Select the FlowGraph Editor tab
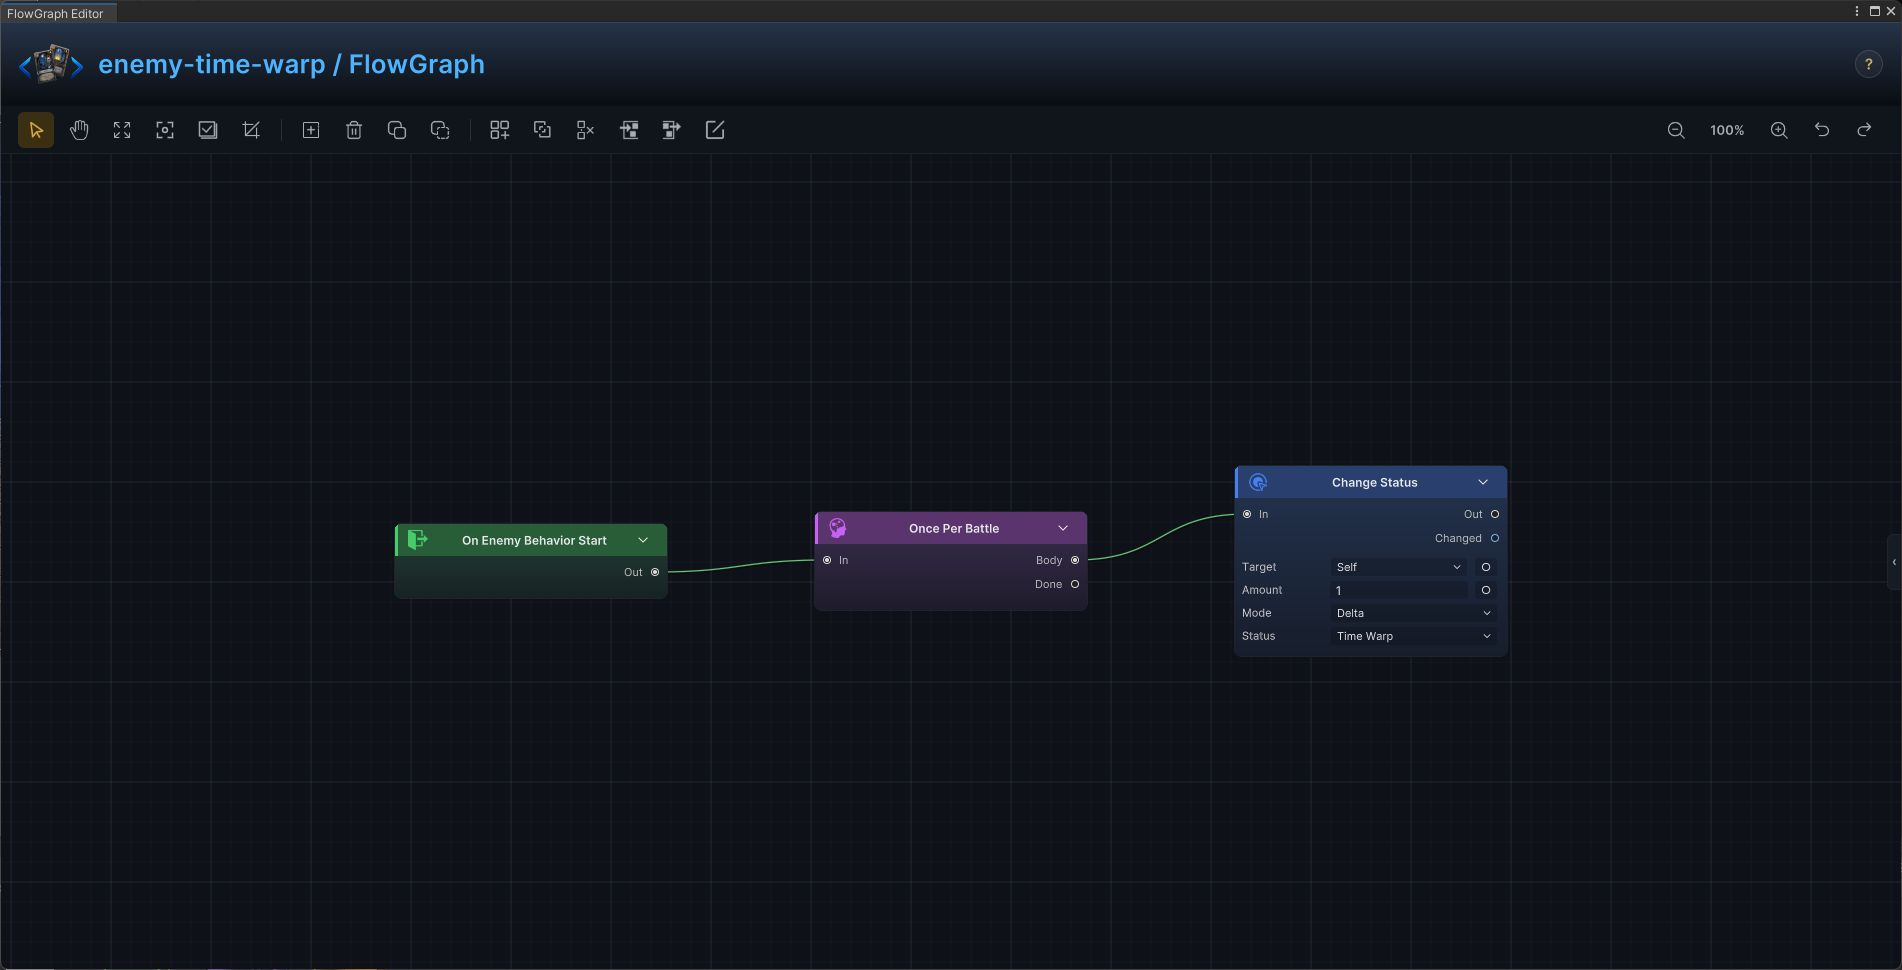This screenshot has height=970, width=1902. 56,13
